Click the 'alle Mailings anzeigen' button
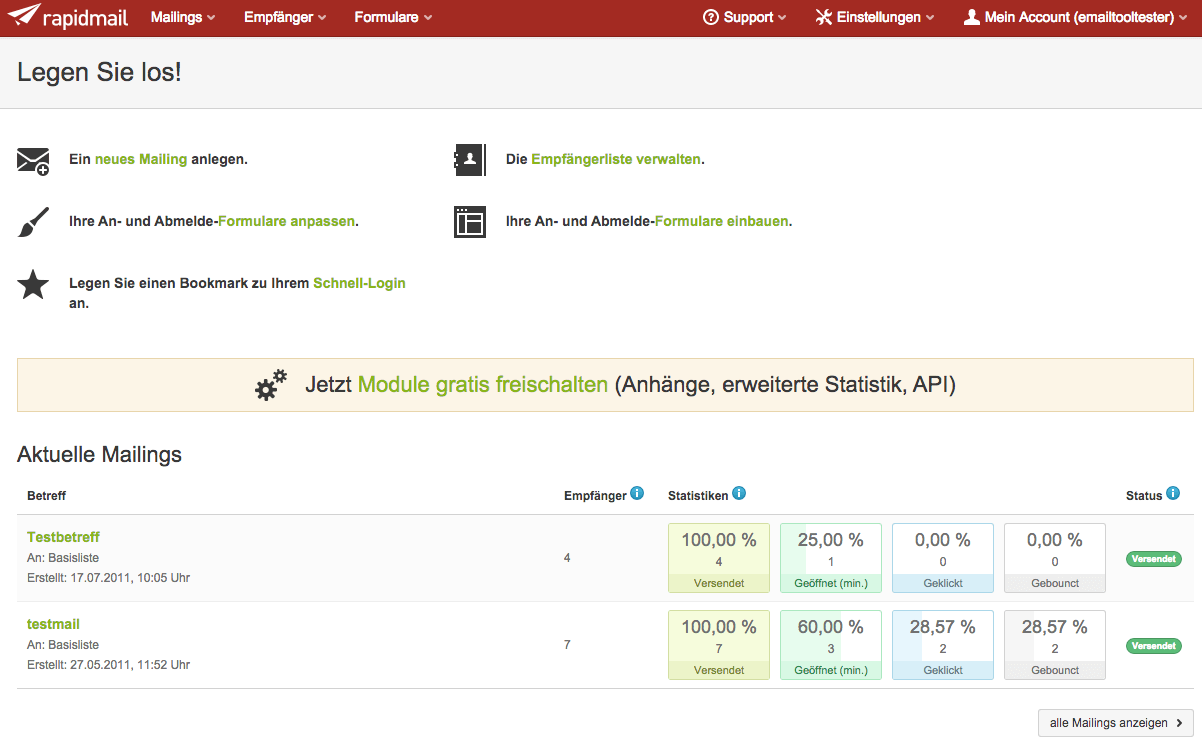Image resolution: width=1202 pixels, height=742 pixels. 1115,723
